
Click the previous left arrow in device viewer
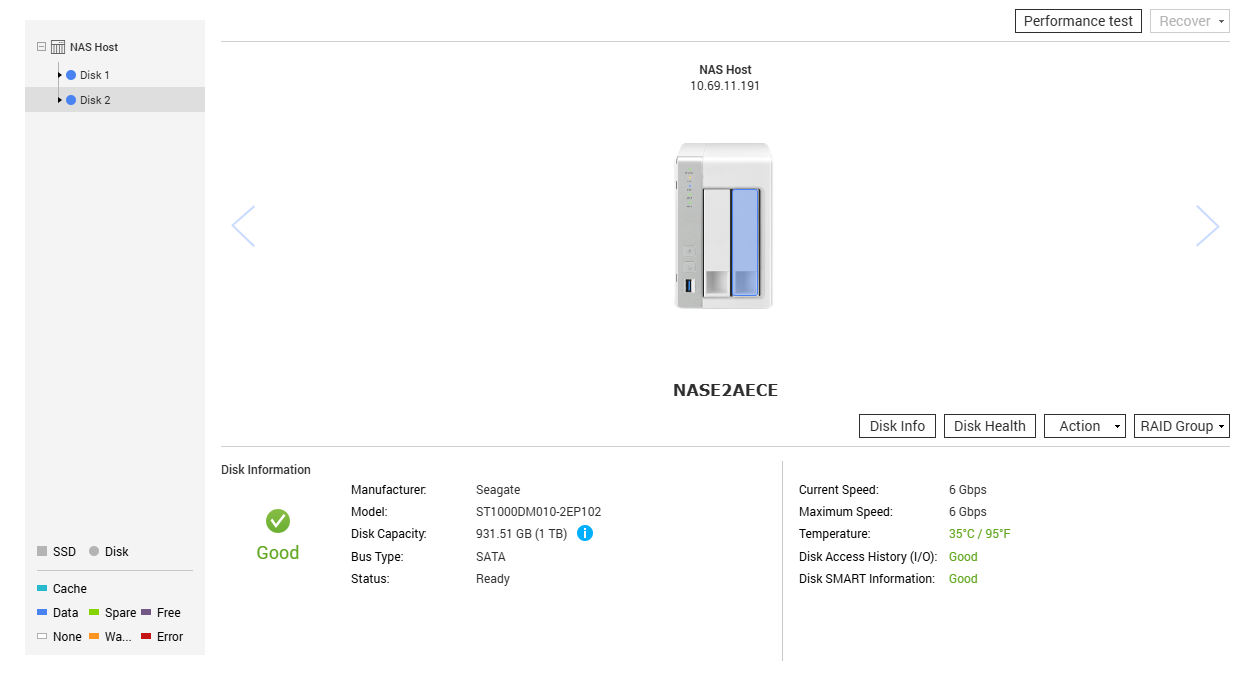[243, 226]
